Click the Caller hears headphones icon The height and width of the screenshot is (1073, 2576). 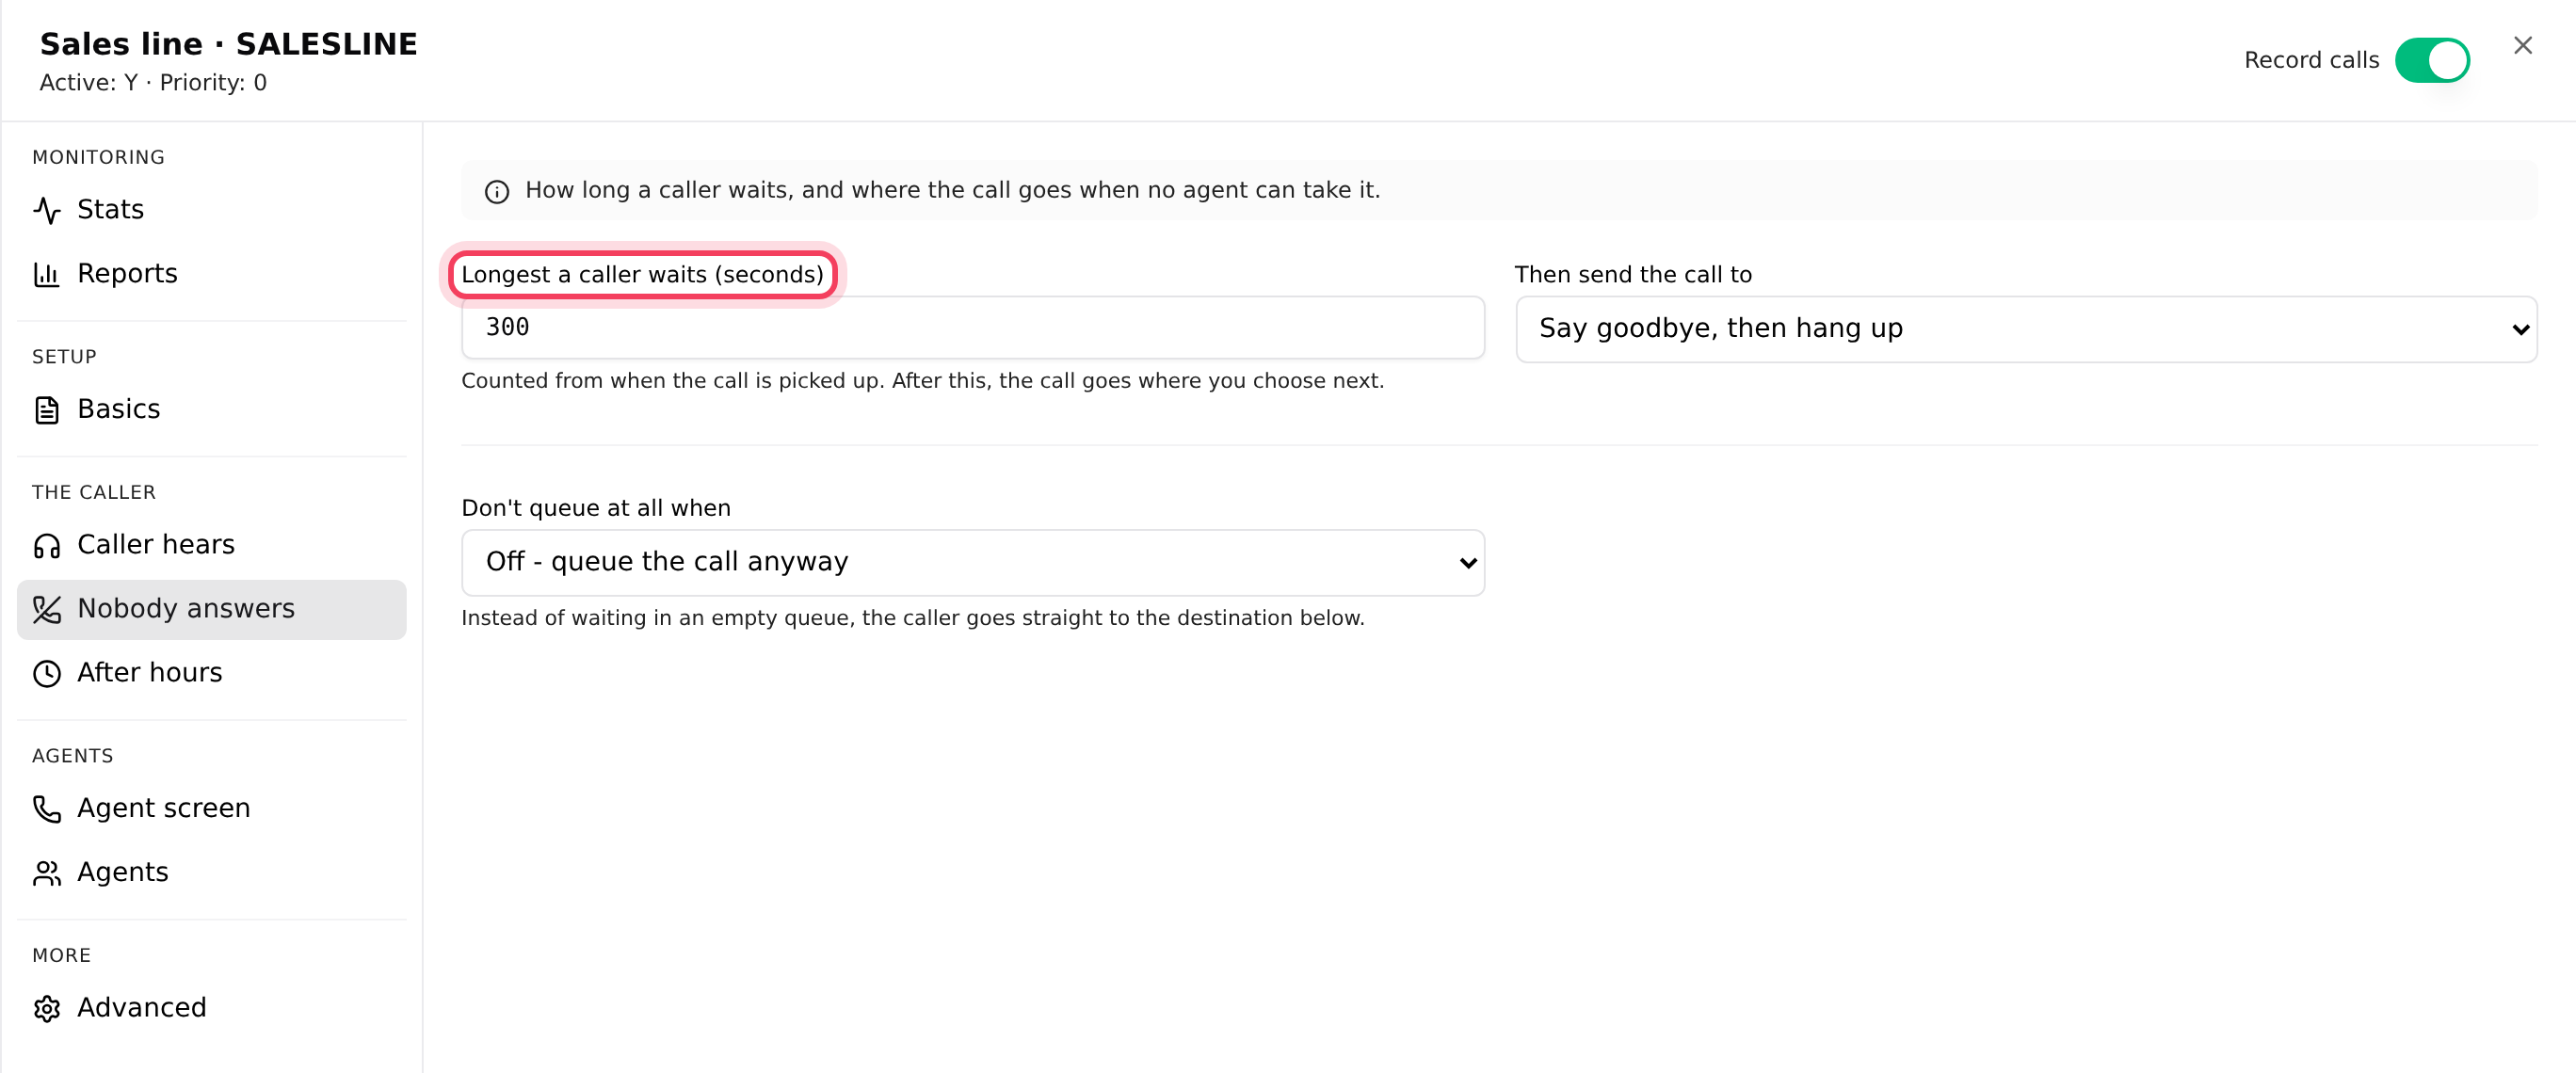[47, 545]
